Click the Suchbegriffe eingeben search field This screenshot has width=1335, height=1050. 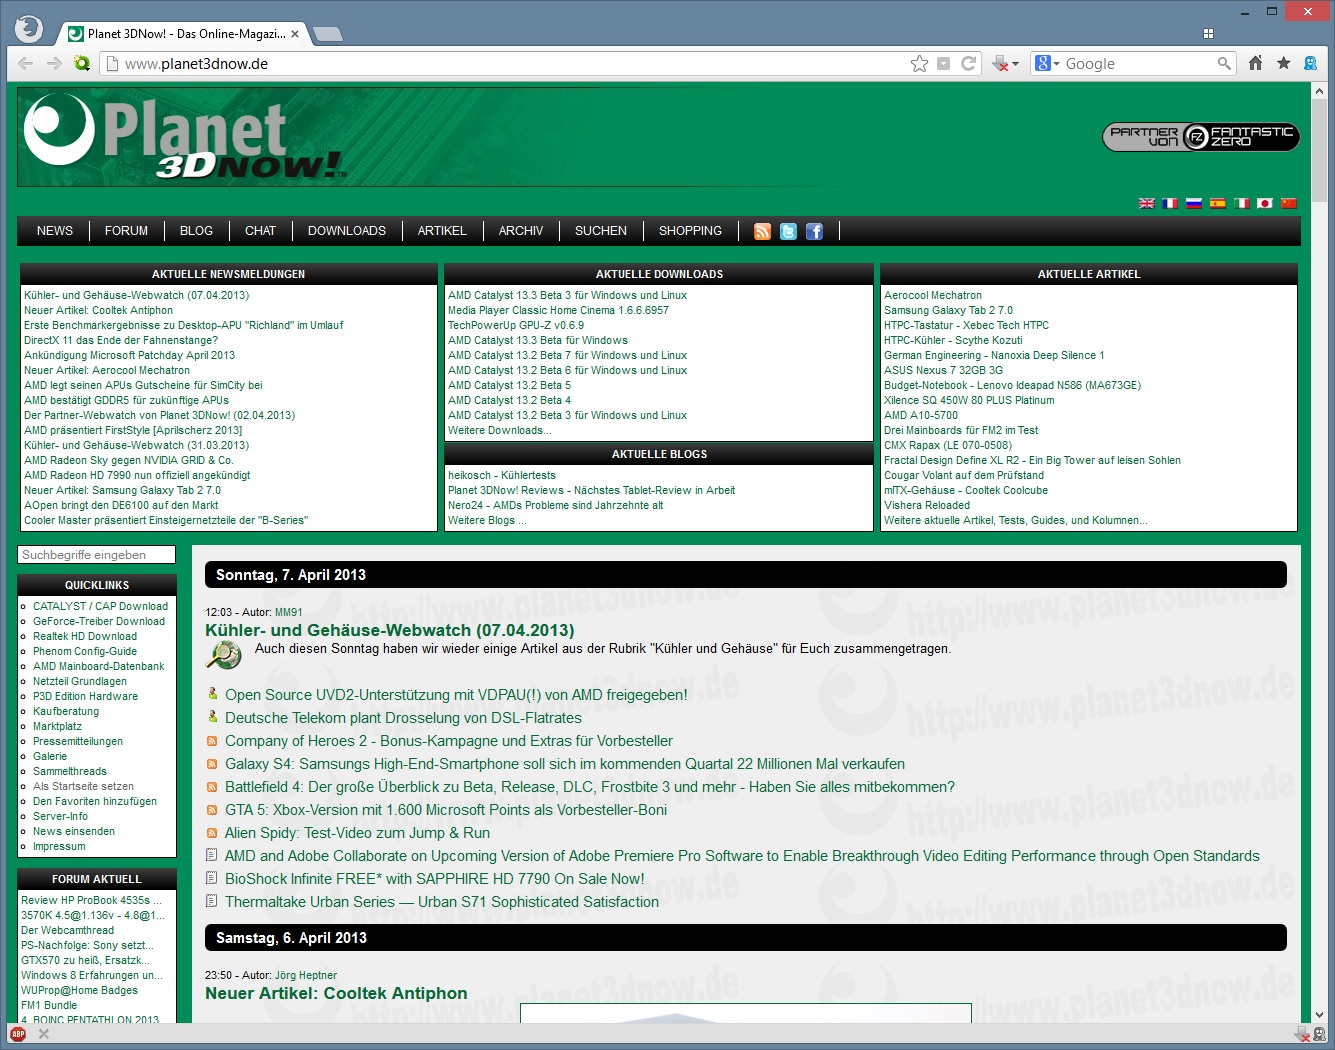tap(96, 555)
